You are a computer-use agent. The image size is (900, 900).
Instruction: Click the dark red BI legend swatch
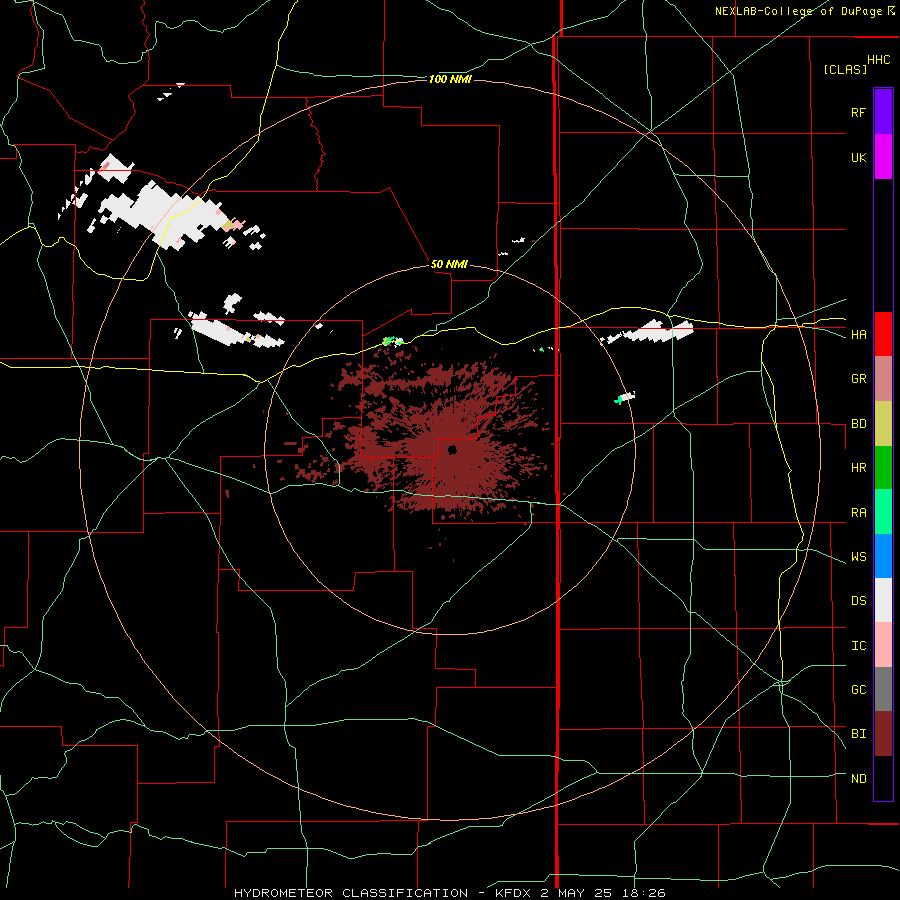(883, 734)
